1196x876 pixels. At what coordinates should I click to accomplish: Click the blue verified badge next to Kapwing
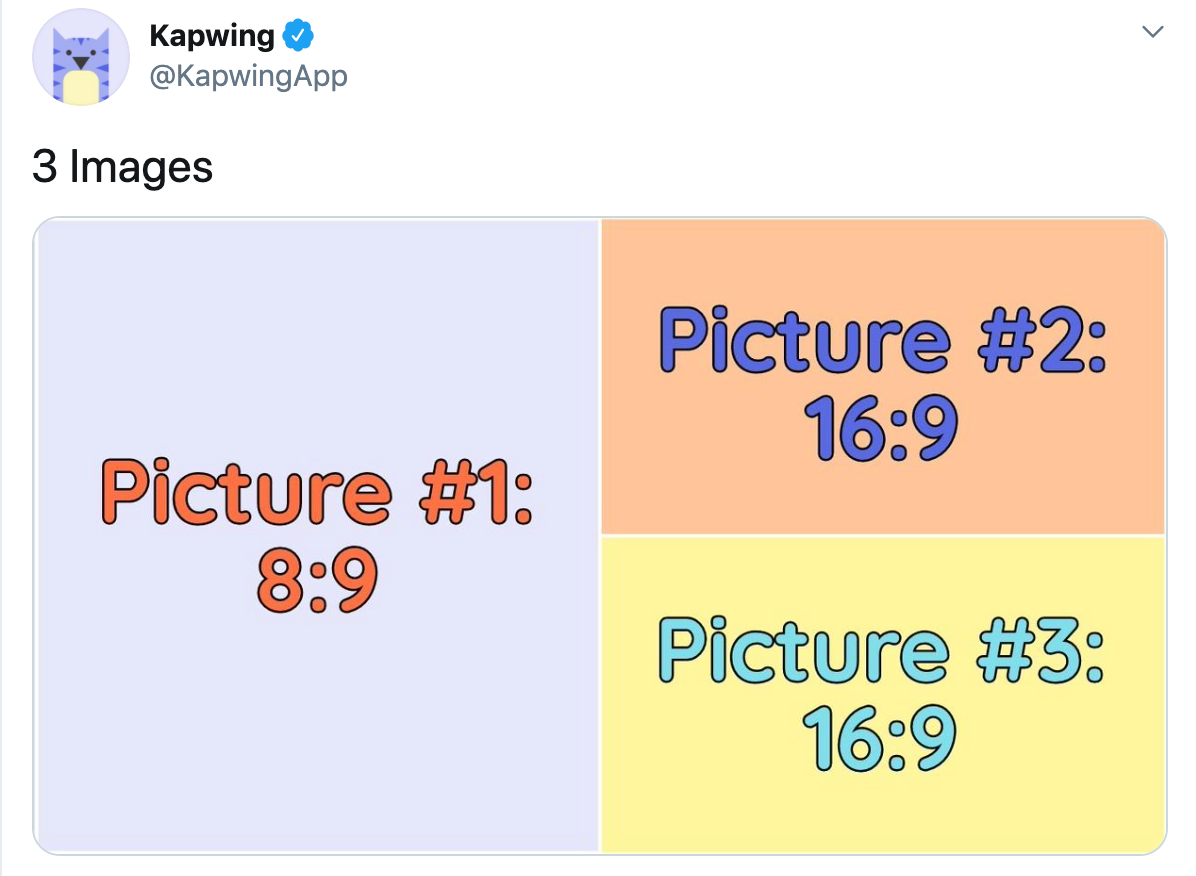[298, 34]
